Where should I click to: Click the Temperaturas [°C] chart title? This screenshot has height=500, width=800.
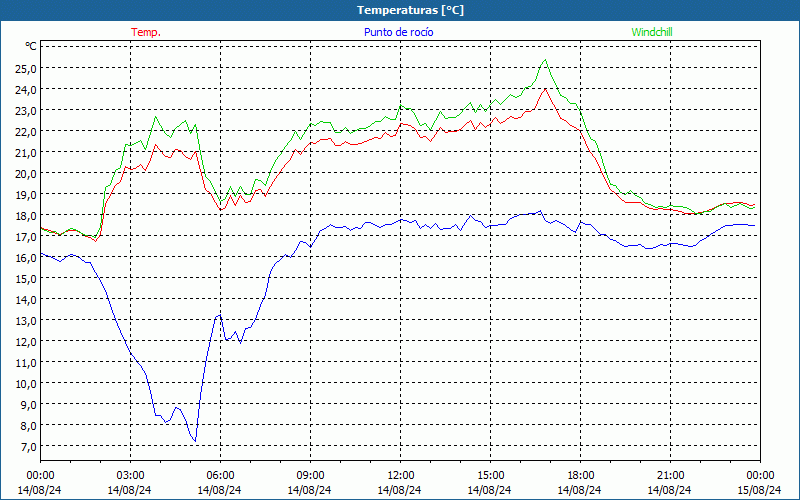point(410,10)
